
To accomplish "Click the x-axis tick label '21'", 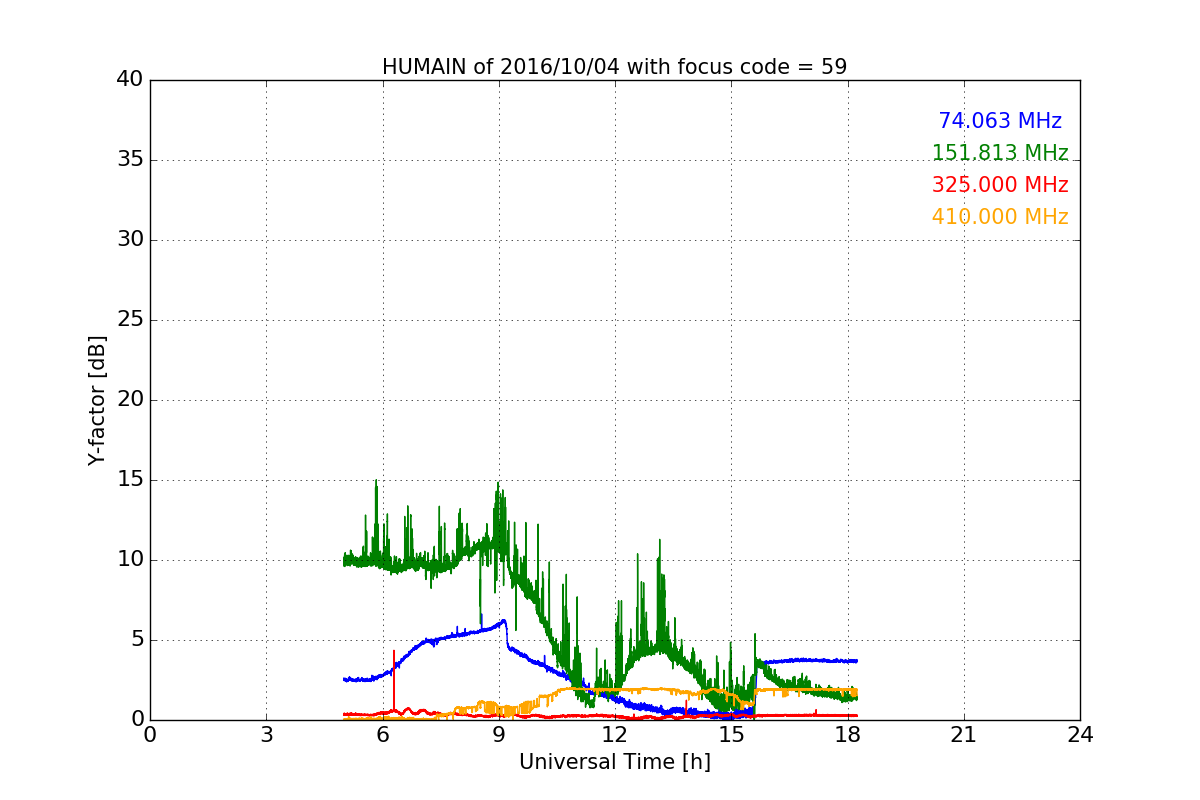I will tap(964, 735).
